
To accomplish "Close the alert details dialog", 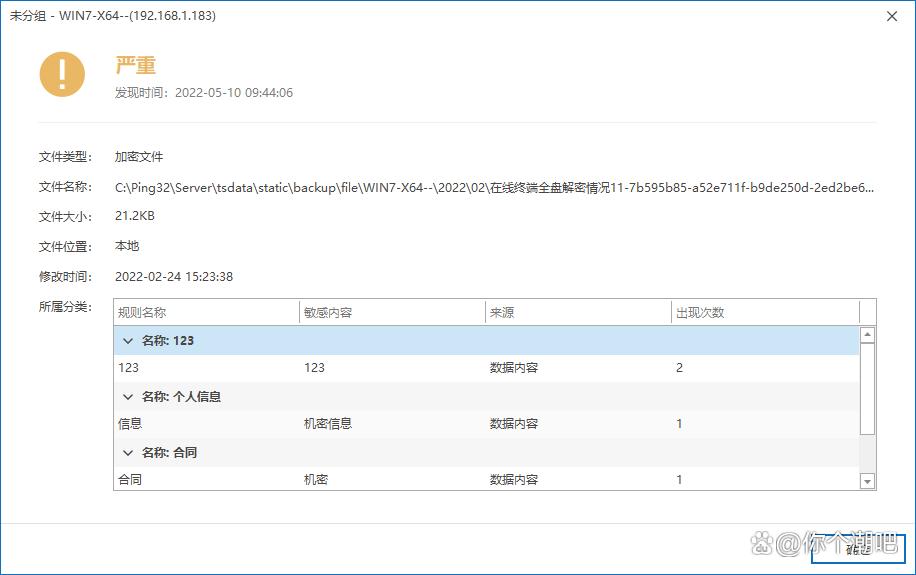I will click(x=891, y=16).
